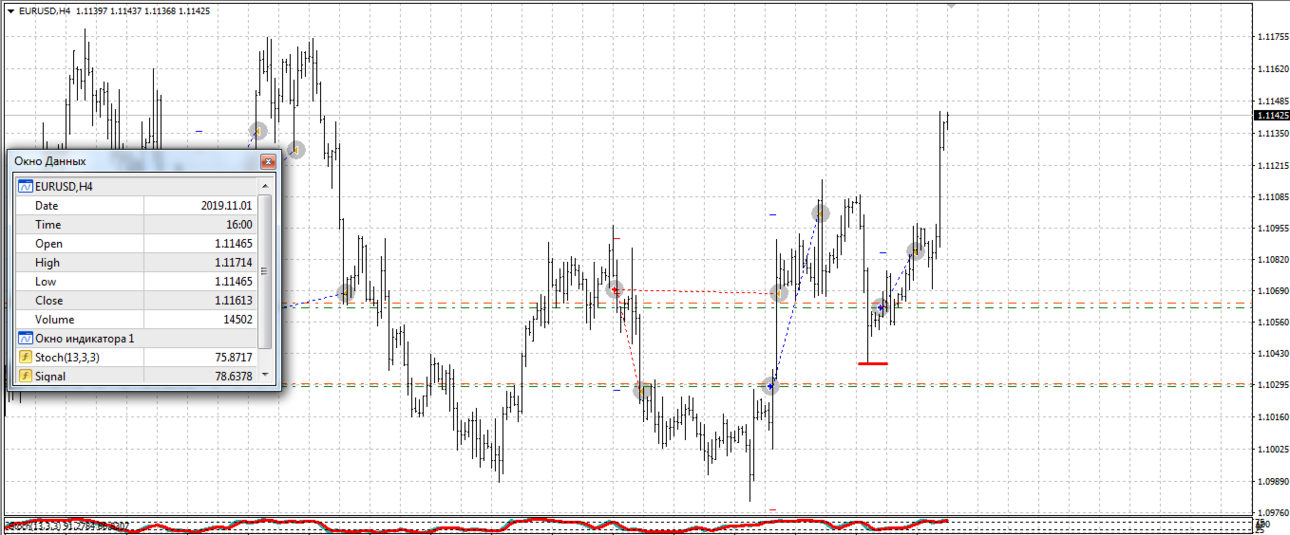This screenshot has width=1290, height=535.
Task: Click the EURUSD,H4 chart icon in data window
Action: (26, 186)
